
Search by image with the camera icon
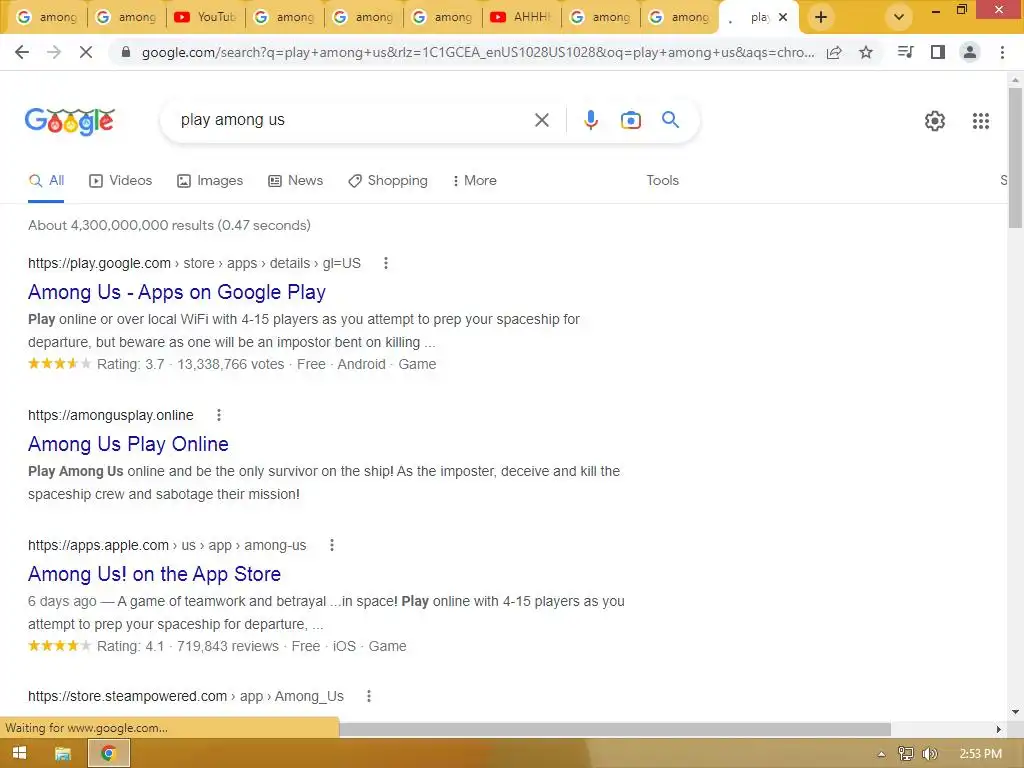coord(630,120)
